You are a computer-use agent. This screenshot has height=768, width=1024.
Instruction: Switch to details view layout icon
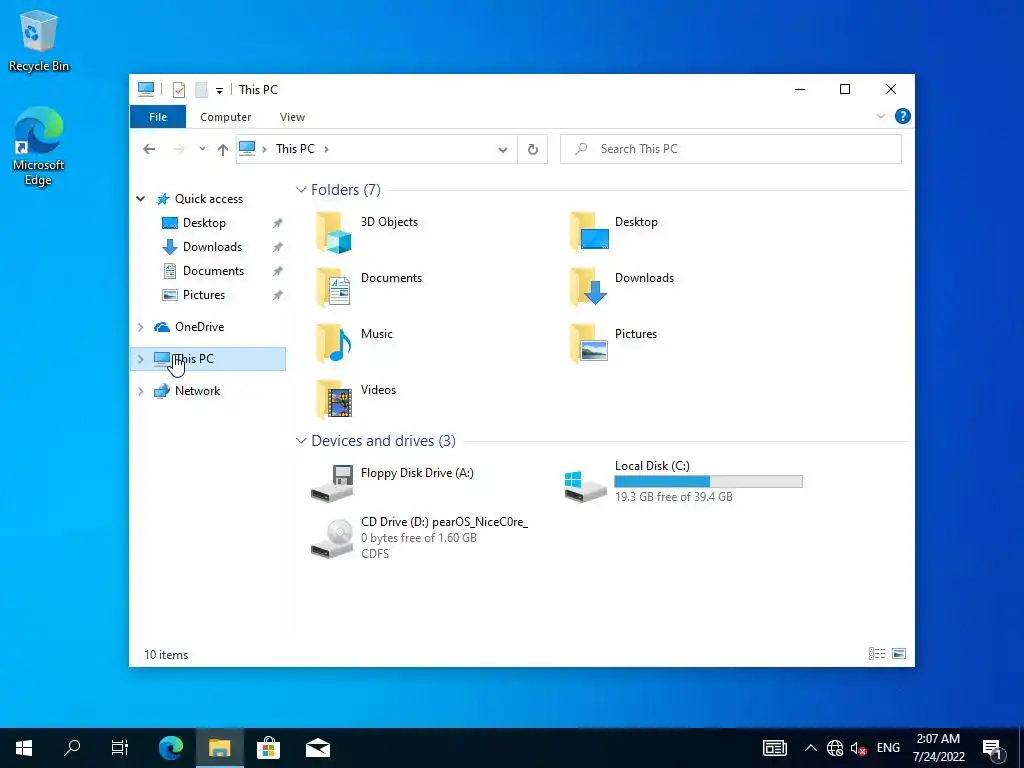tap(877, 654)
